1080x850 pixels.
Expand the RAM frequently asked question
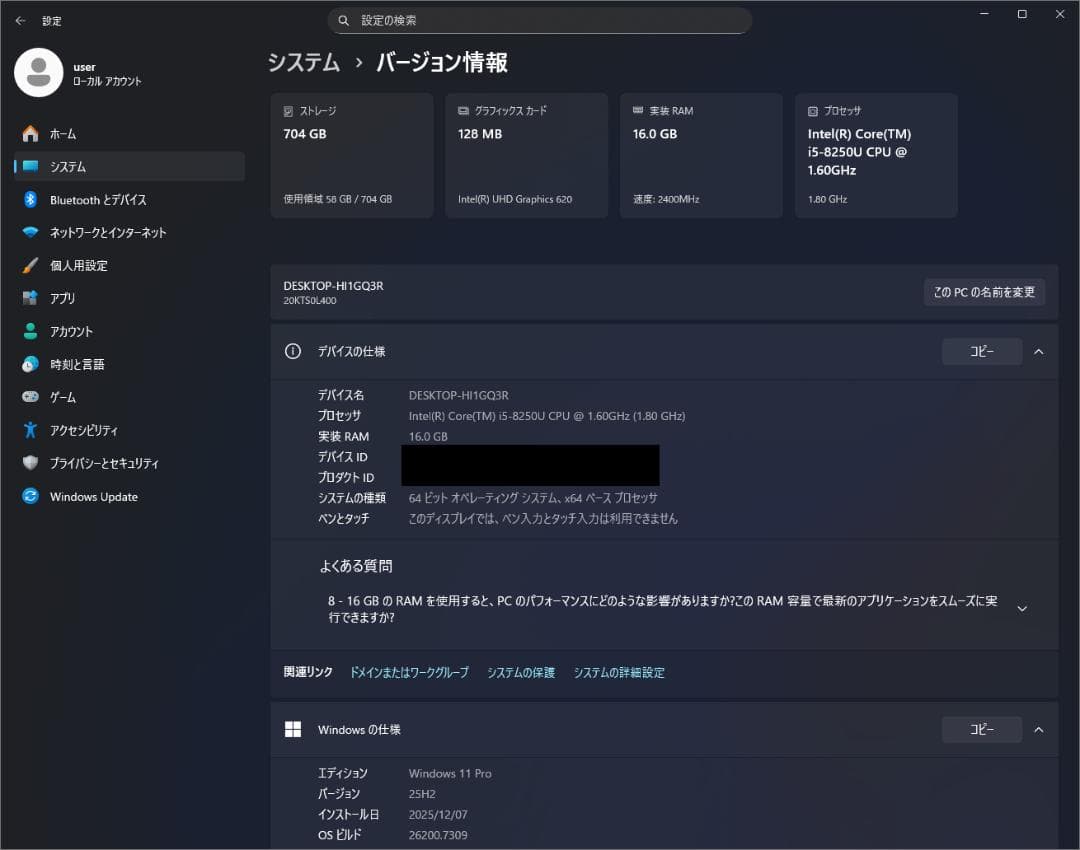1022,607
